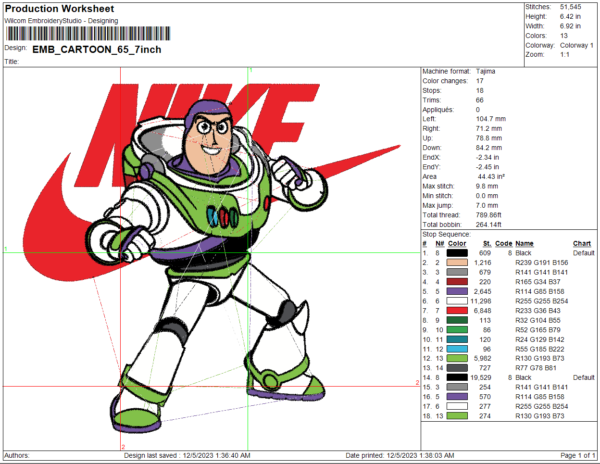Click the Area value 44.43 in²
Image resolution: width=600 pixels, height=464 pixels.
[491, 176]
